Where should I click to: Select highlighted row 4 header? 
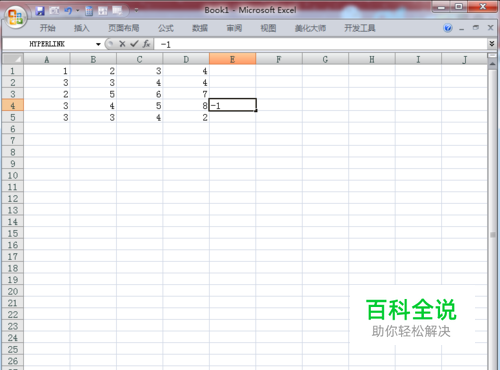tap(13, 106)
